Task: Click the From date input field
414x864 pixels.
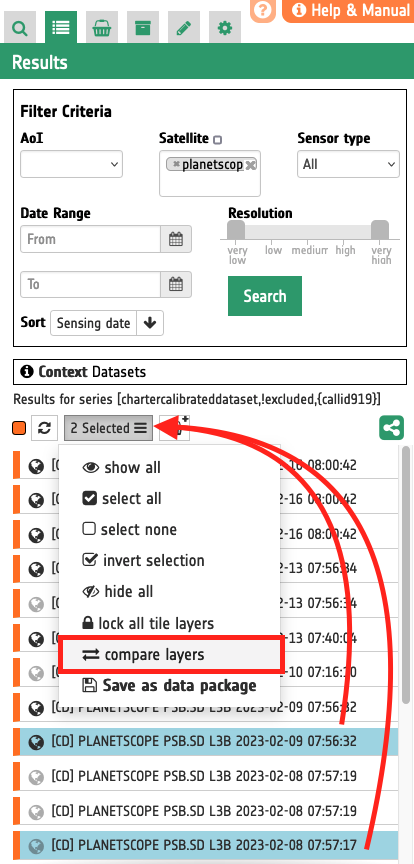Action: click(90, 239)
